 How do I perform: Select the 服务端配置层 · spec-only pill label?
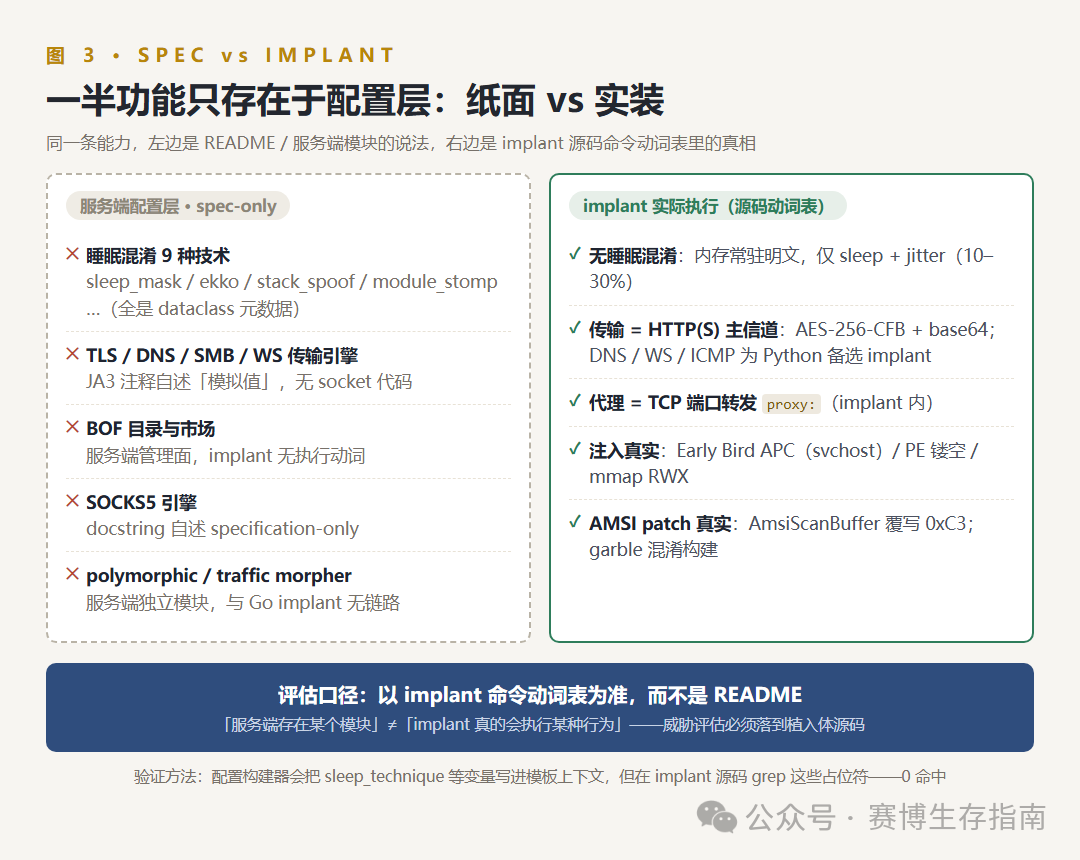[178, 206]
